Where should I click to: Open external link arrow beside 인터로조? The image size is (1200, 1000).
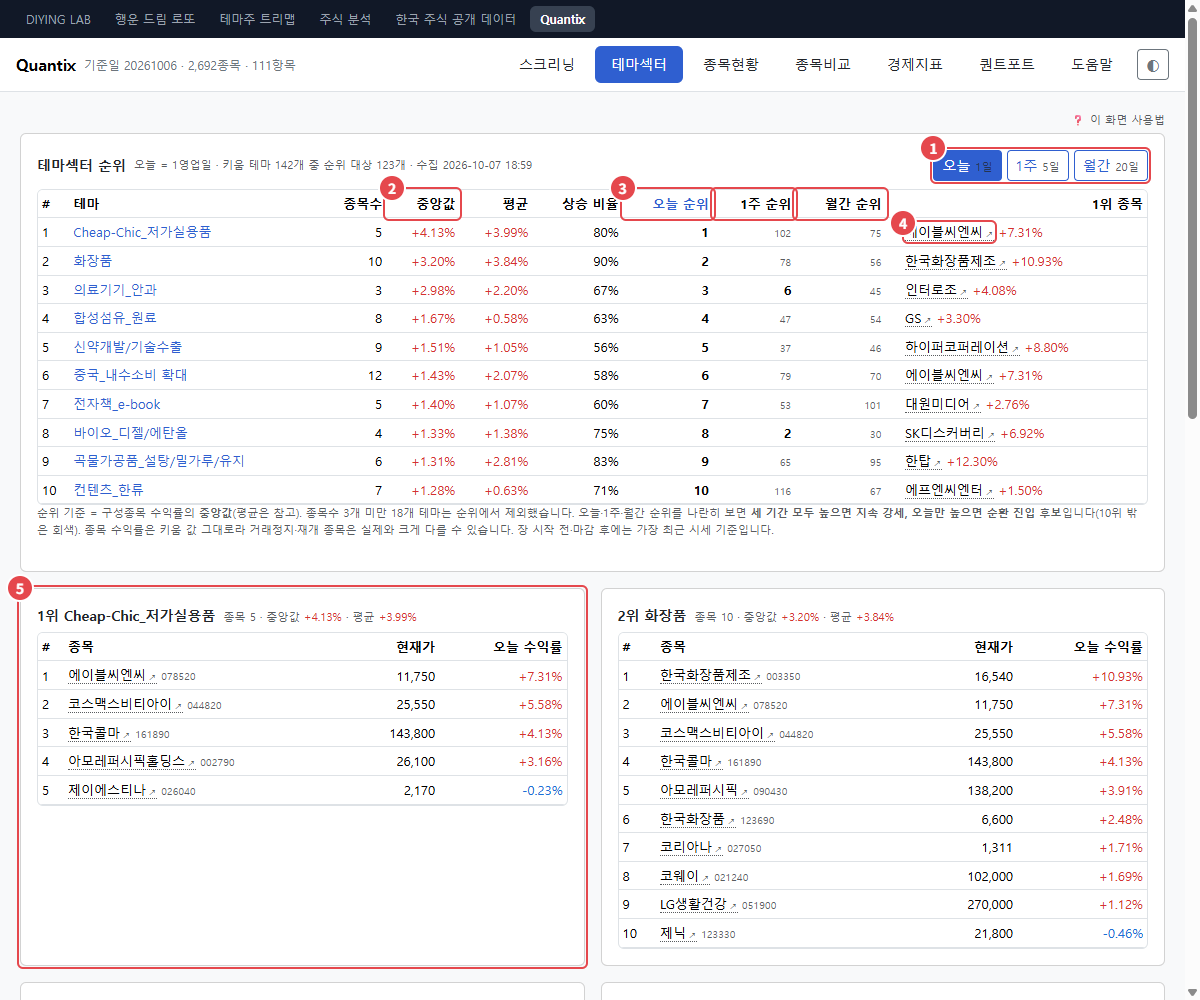point(965,292)
